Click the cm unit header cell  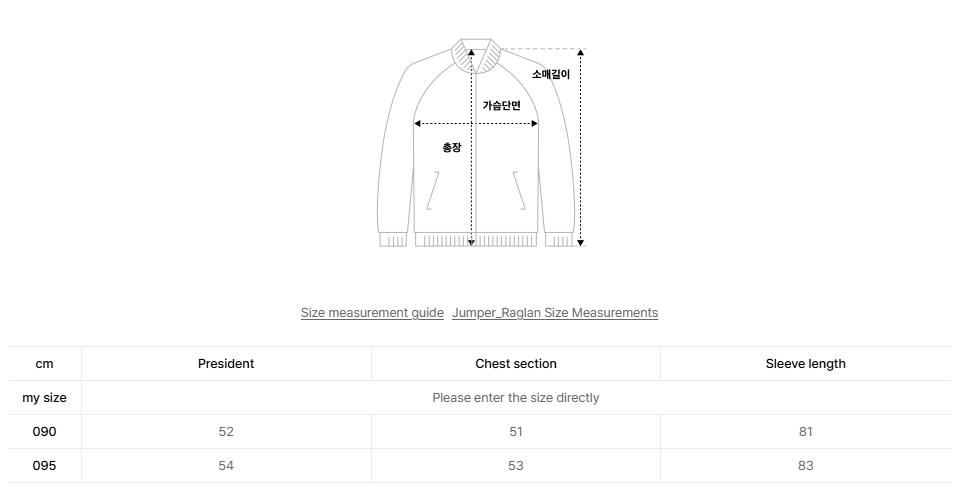click(x=44, y=364)
